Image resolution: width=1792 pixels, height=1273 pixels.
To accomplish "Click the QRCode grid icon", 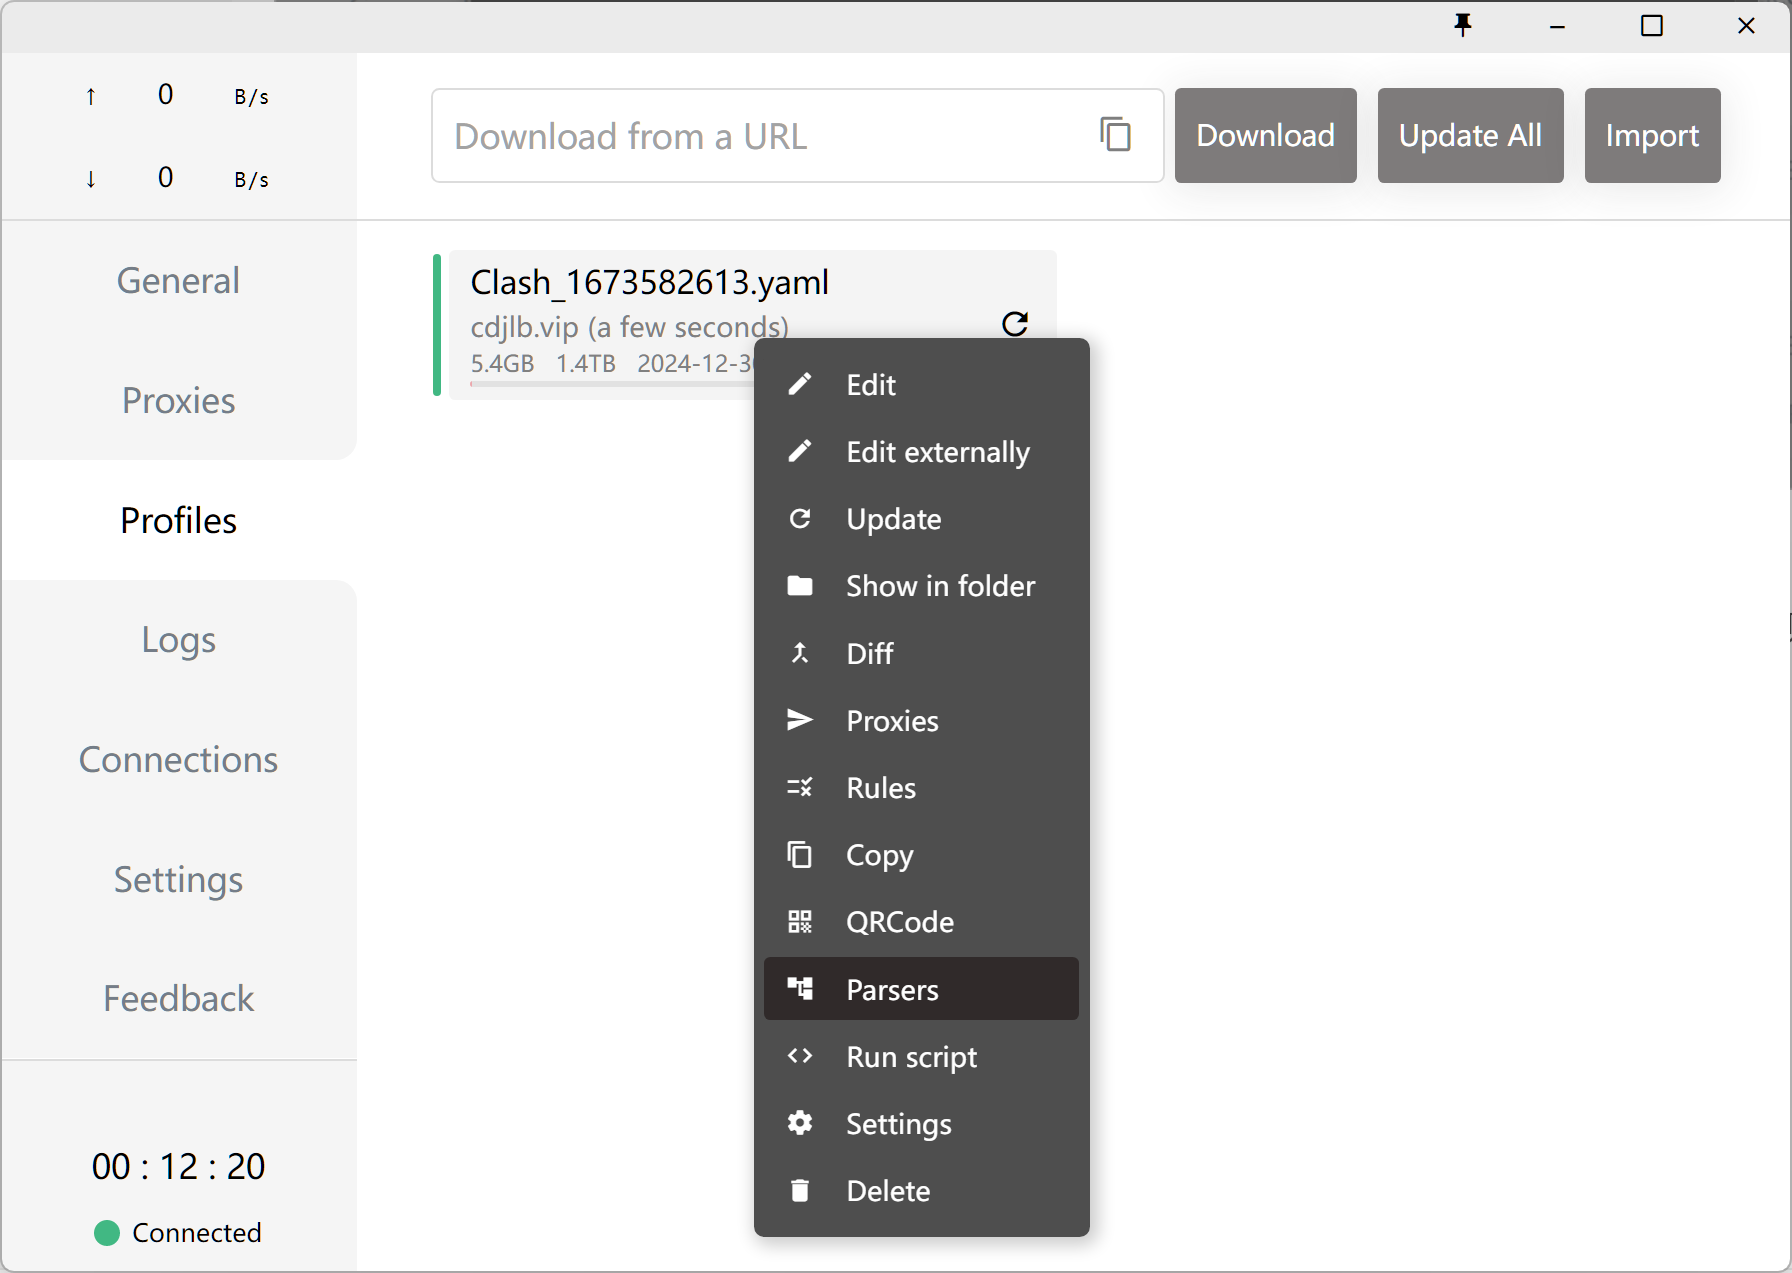I will [x=800, y=922].
